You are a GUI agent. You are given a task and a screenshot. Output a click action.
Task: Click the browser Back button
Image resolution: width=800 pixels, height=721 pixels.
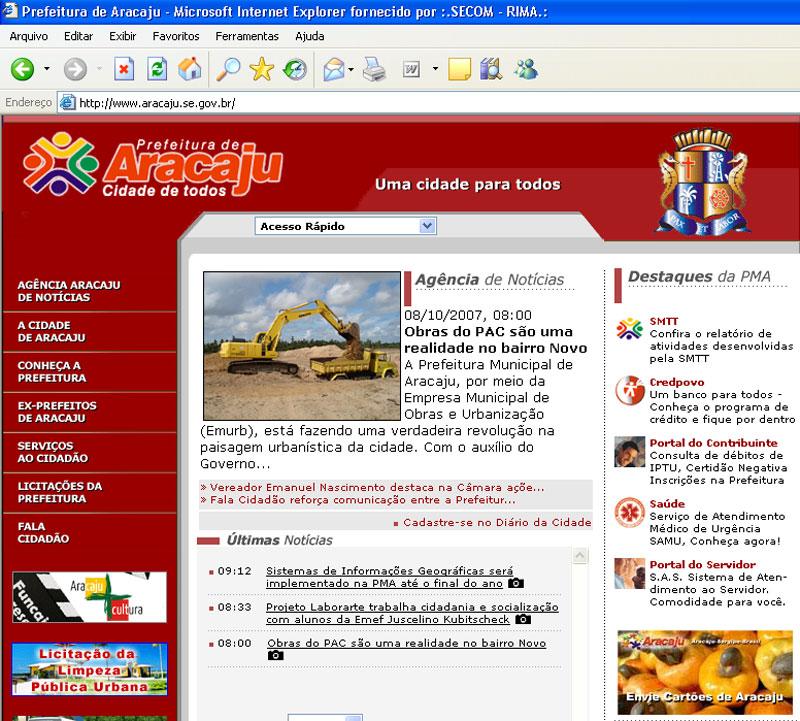23,69
